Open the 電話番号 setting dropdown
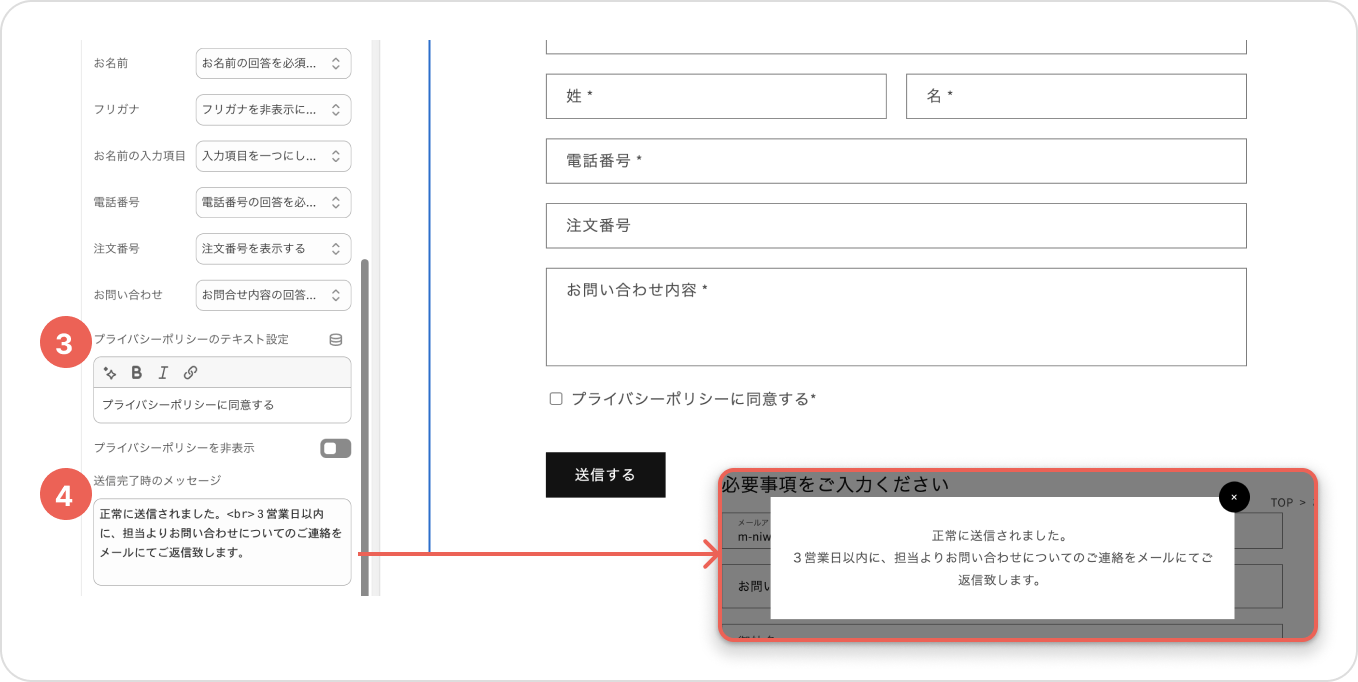Viewport: 1358px width, 682px height. click(x=274, y=202)
